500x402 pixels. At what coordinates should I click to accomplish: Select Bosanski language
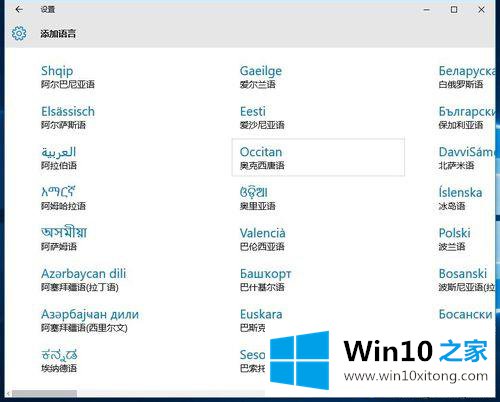pyautogui.click(x=467, y=280)
